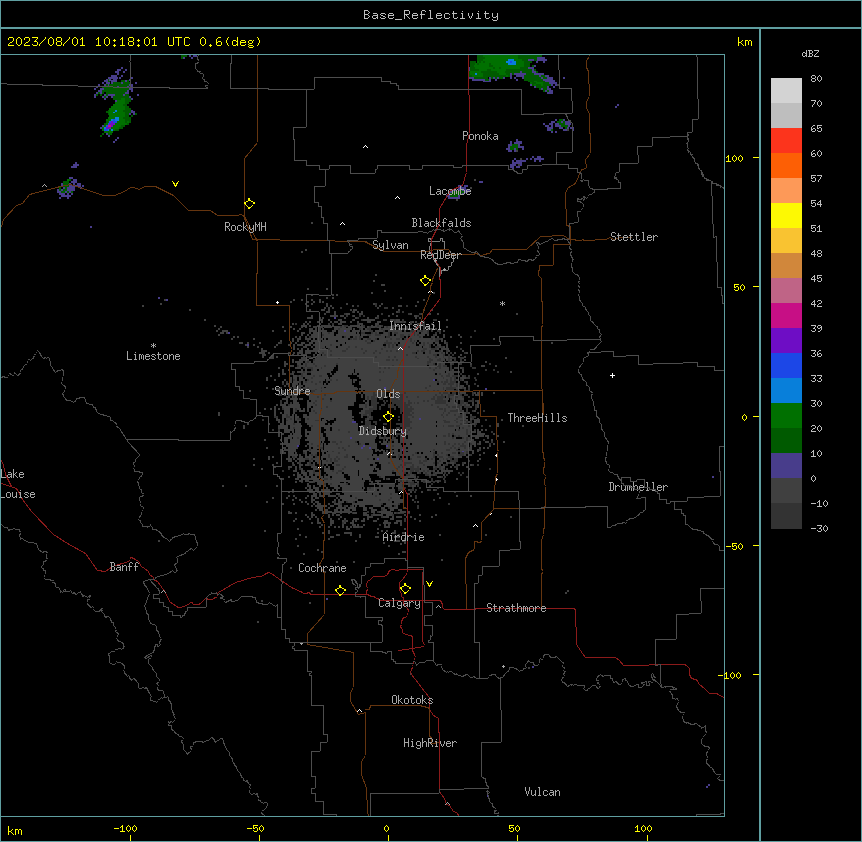Click the yellow diamond marker above Calgary label
The image size is (862, 842).
pos(406,589)
